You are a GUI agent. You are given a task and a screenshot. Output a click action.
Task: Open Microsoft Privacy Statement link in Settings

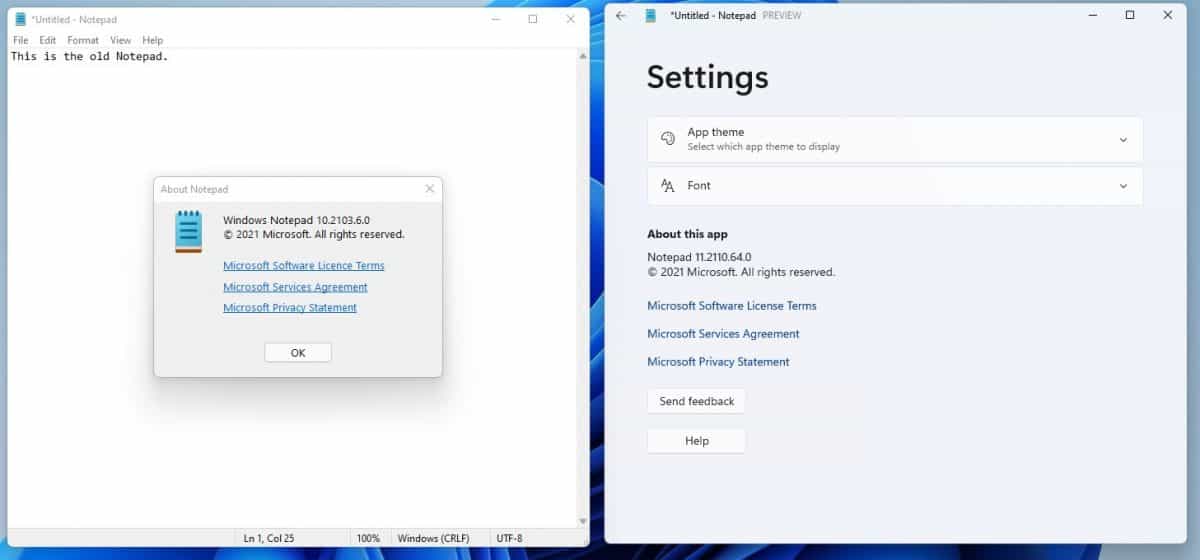pos(718,362)
